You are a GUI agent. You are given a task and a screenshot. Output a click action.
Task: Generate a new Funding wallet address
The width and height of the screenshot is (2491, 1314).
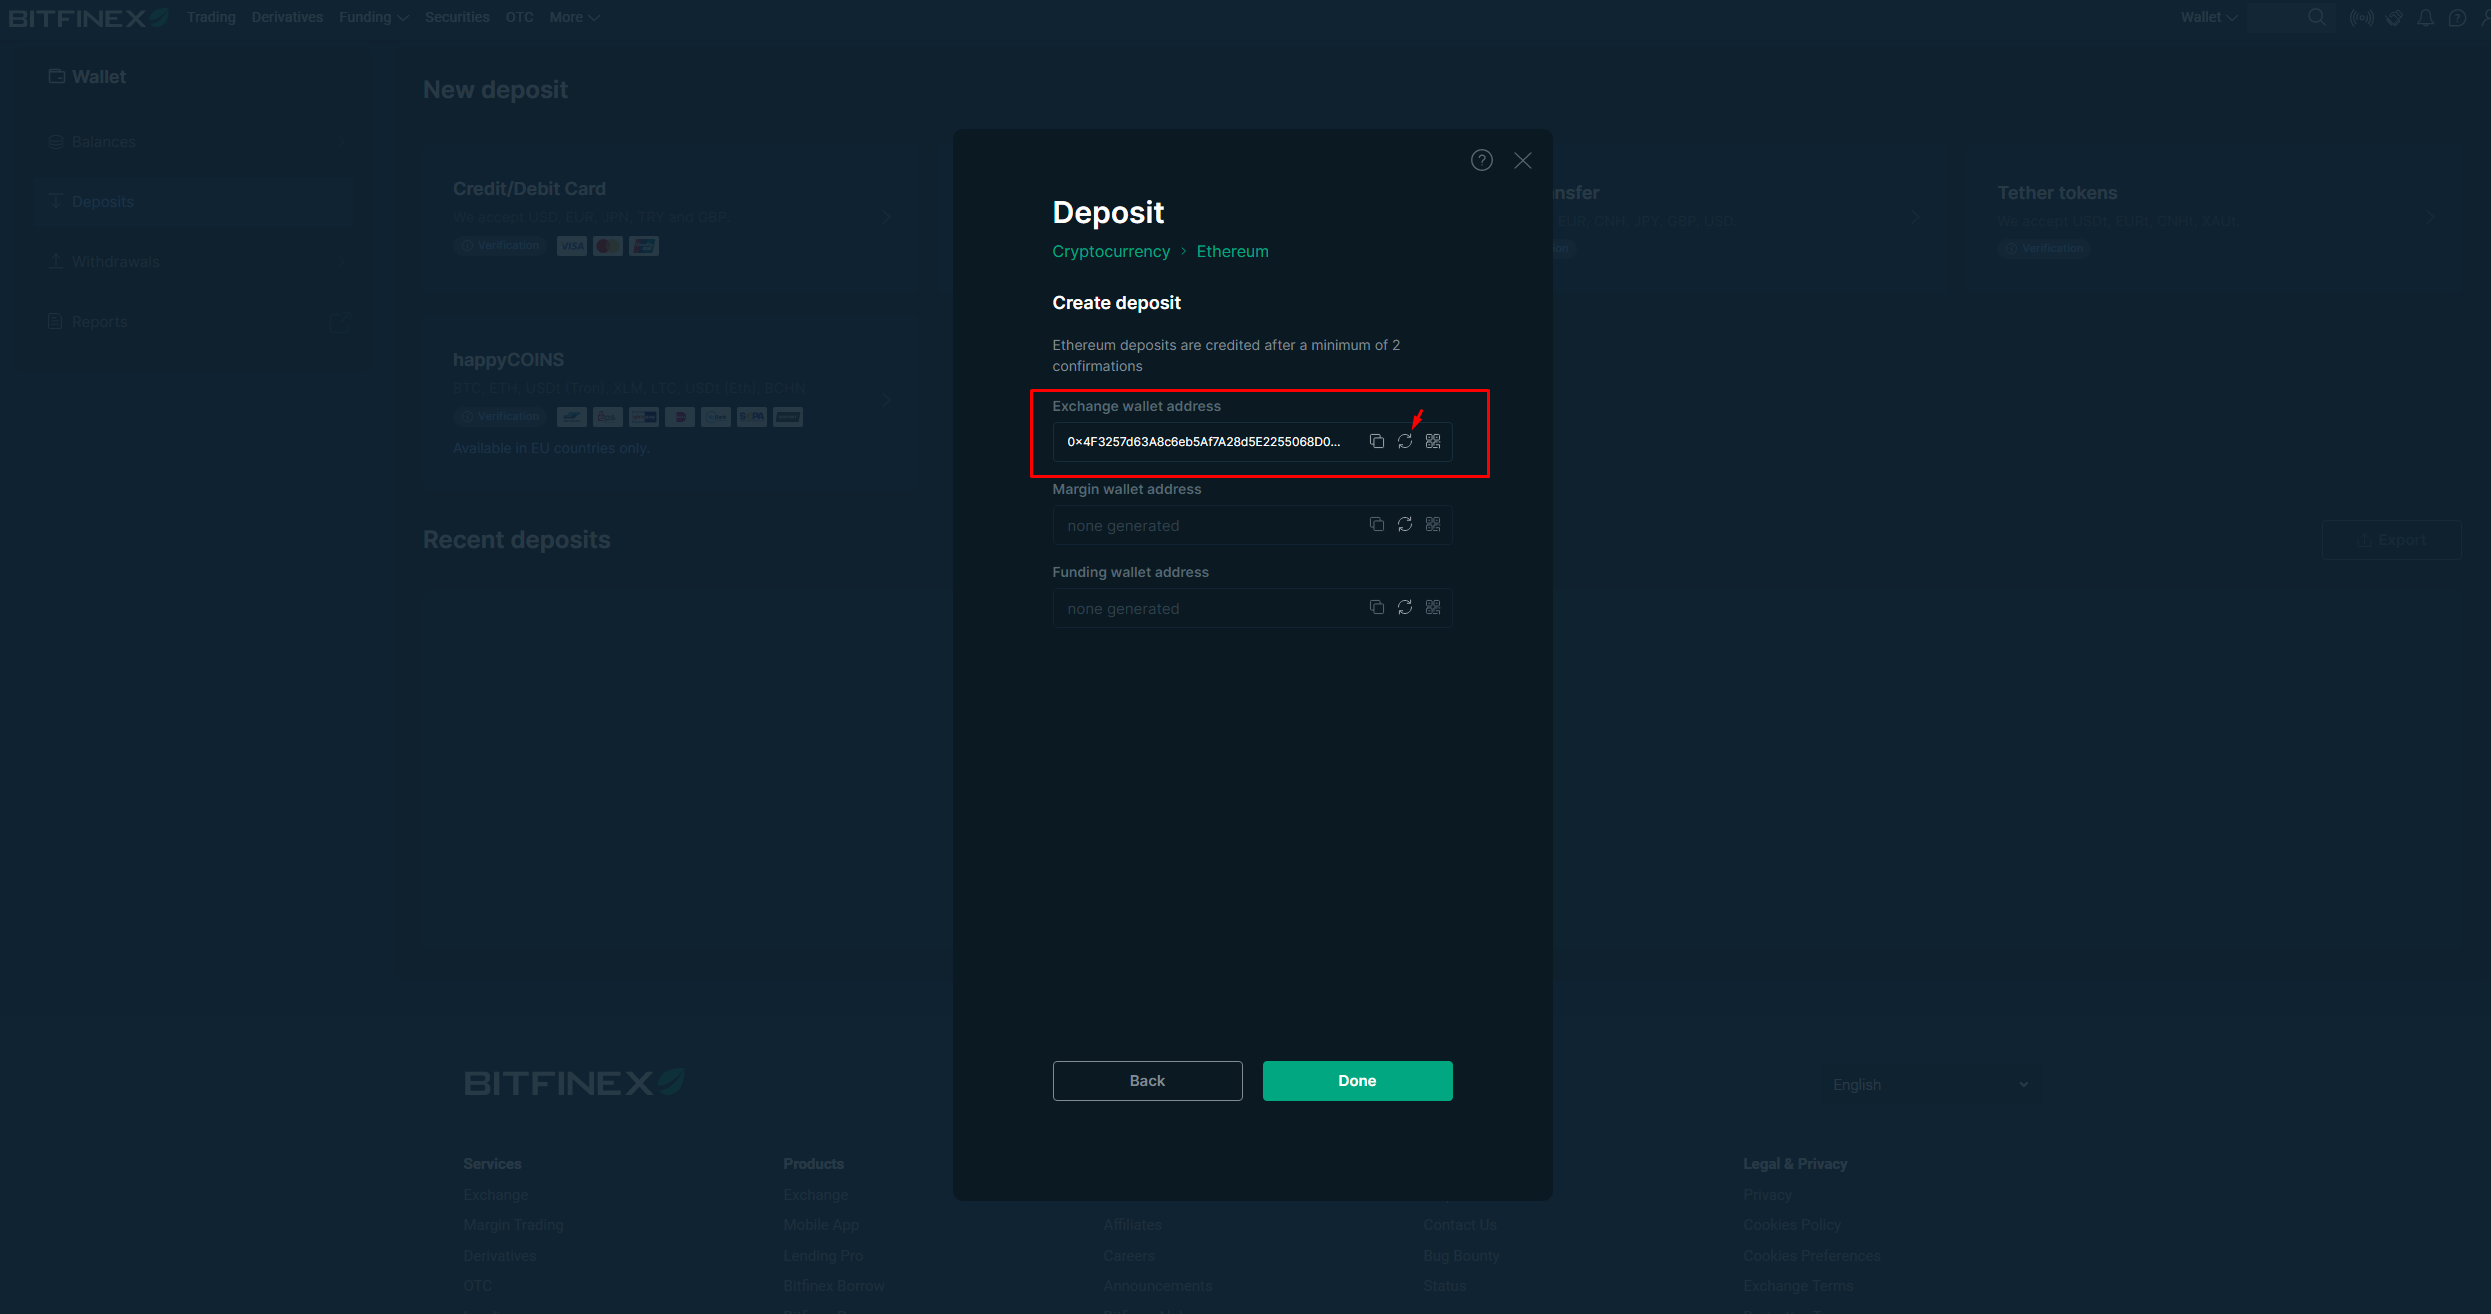1405,607
